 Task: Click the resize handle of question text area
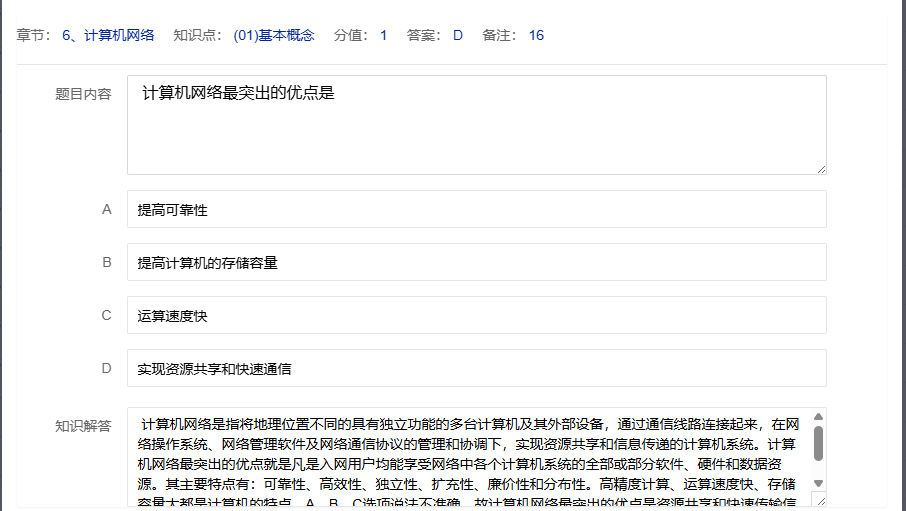pos(821,169)
